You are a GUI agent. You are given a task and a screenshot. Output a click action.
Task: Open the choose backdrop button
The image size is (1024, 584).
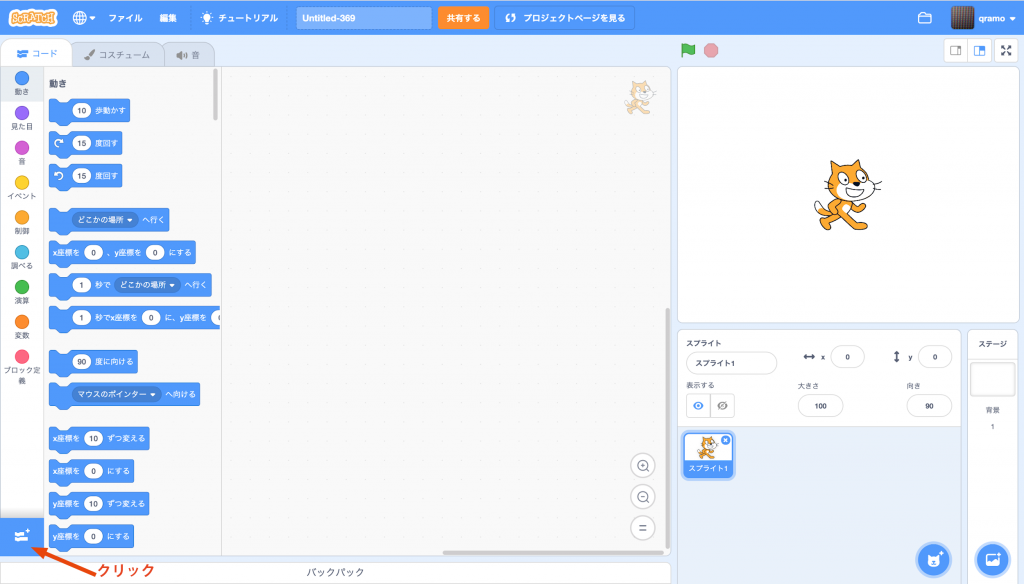point(993,559)
